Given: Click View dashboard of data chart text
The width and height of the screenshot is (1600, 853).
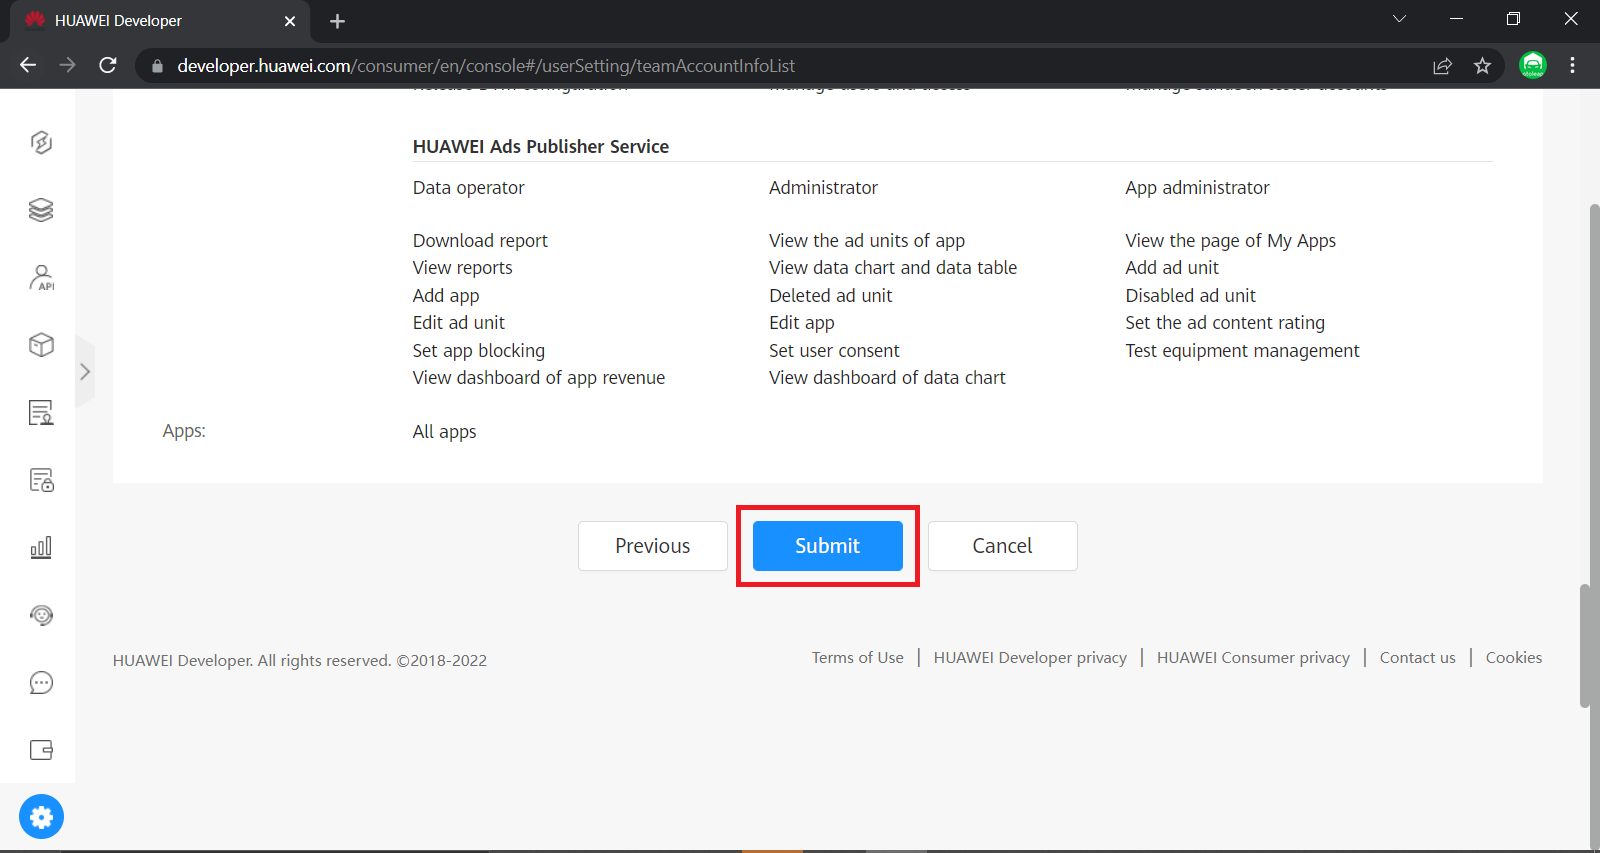Looking at the screenshot, I should coord(887,377).
